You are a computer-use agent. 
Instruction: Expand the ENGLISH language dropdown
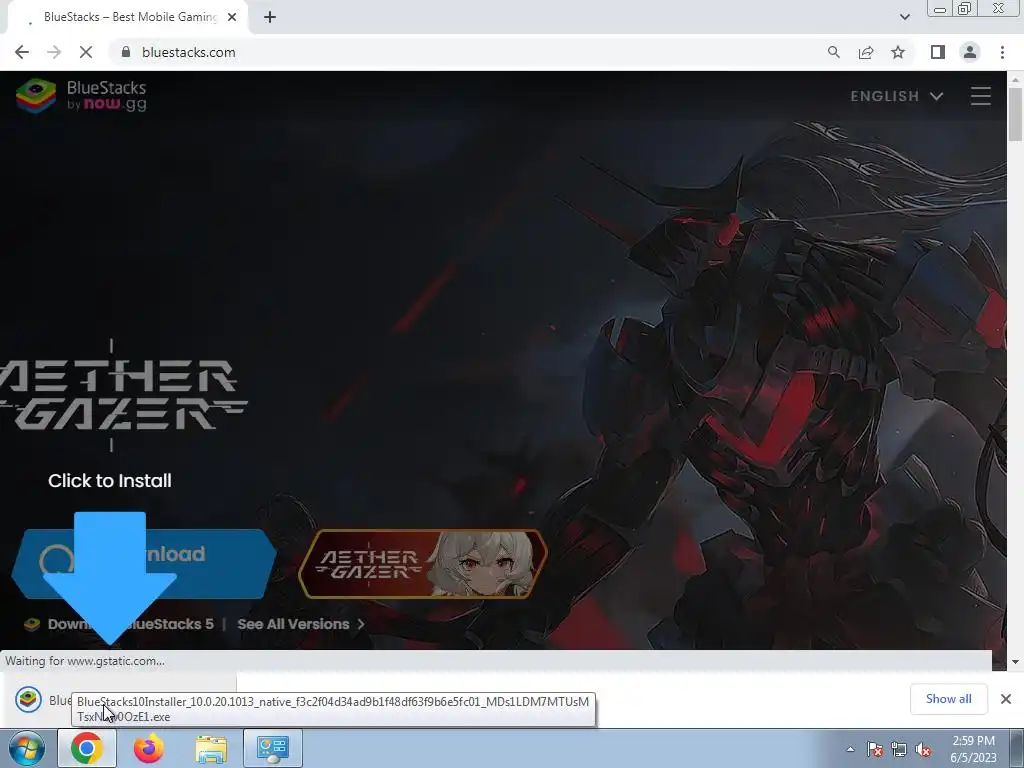click(896, 96)
